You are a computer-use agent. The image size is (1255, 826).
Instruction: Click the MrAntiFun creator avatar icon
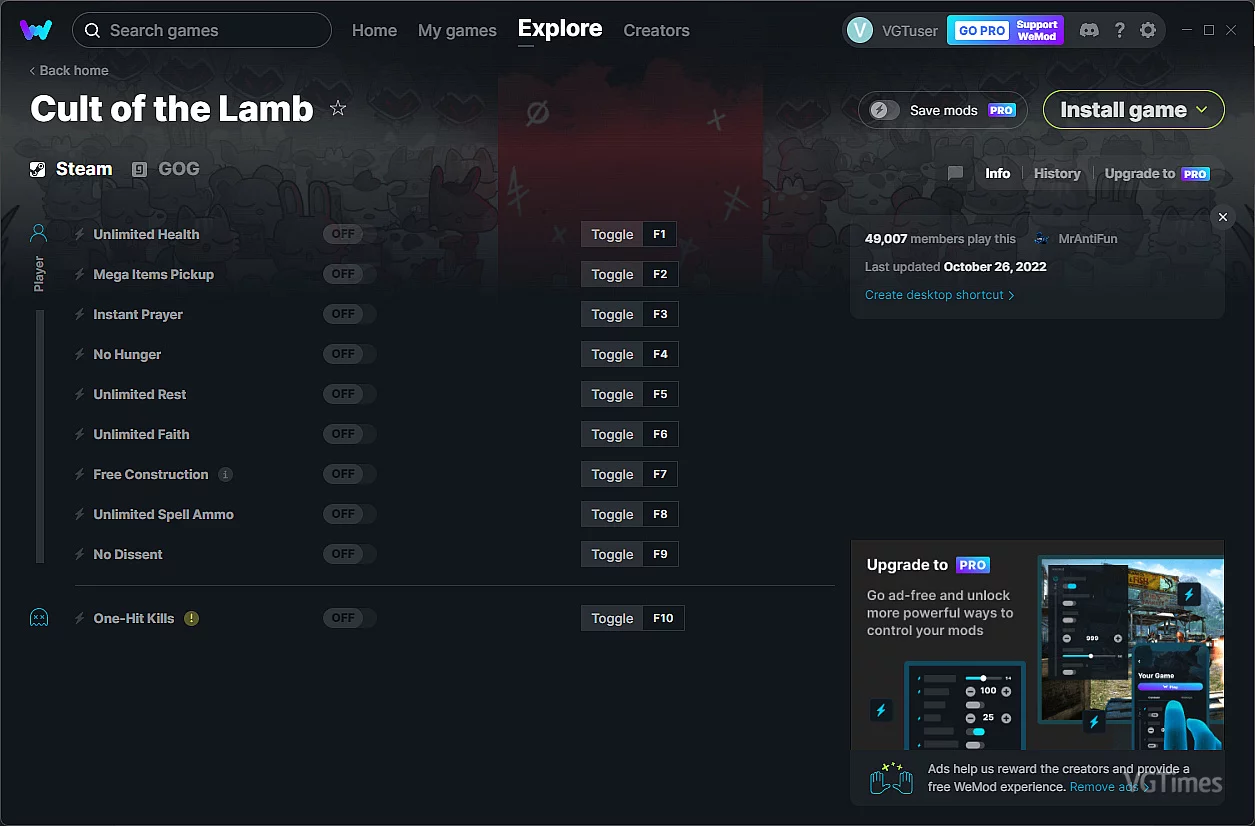tap(1041, 239)
